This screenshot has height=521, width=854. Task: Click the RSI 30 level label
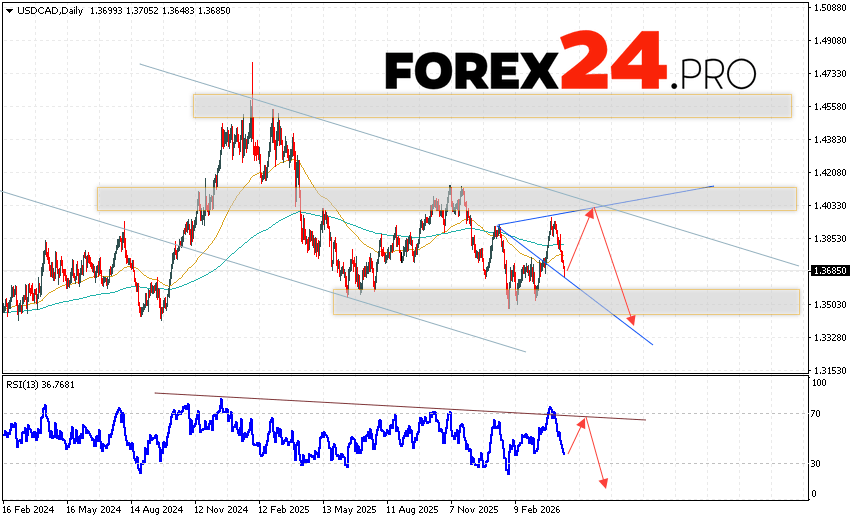point(816,464)
